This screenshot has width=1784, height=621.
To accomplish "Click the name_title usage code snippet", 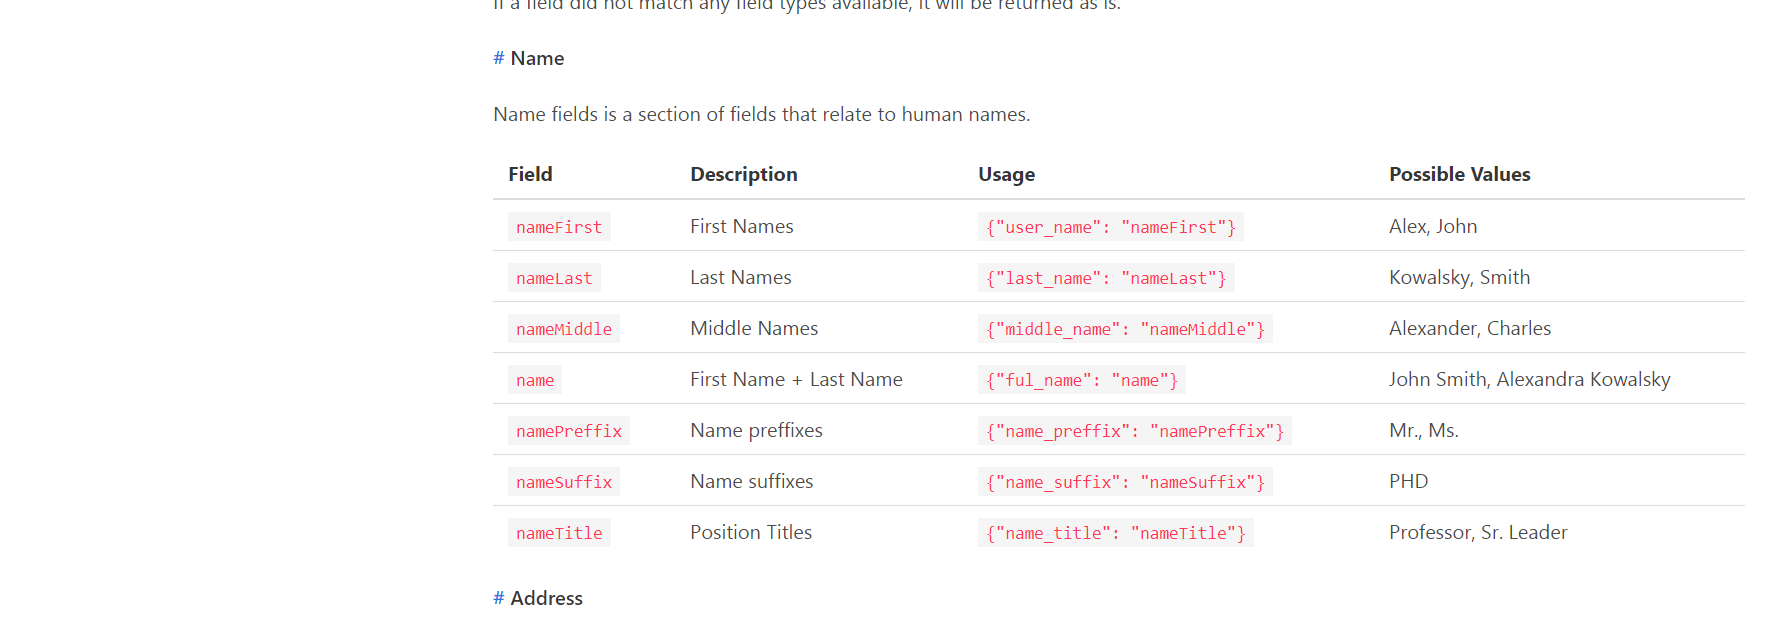I will (1116, 533).
